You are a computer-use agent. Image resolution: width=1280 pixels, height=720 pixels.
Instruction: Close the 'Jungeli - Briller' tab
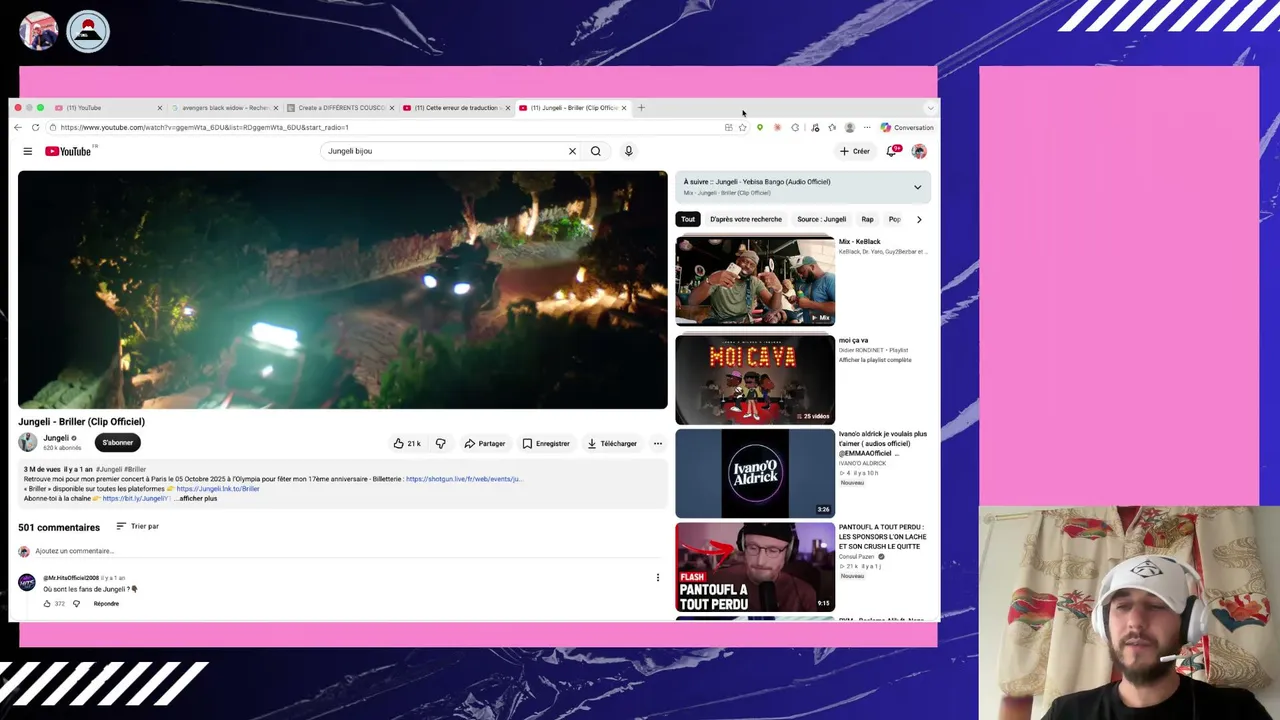(624, 107)
